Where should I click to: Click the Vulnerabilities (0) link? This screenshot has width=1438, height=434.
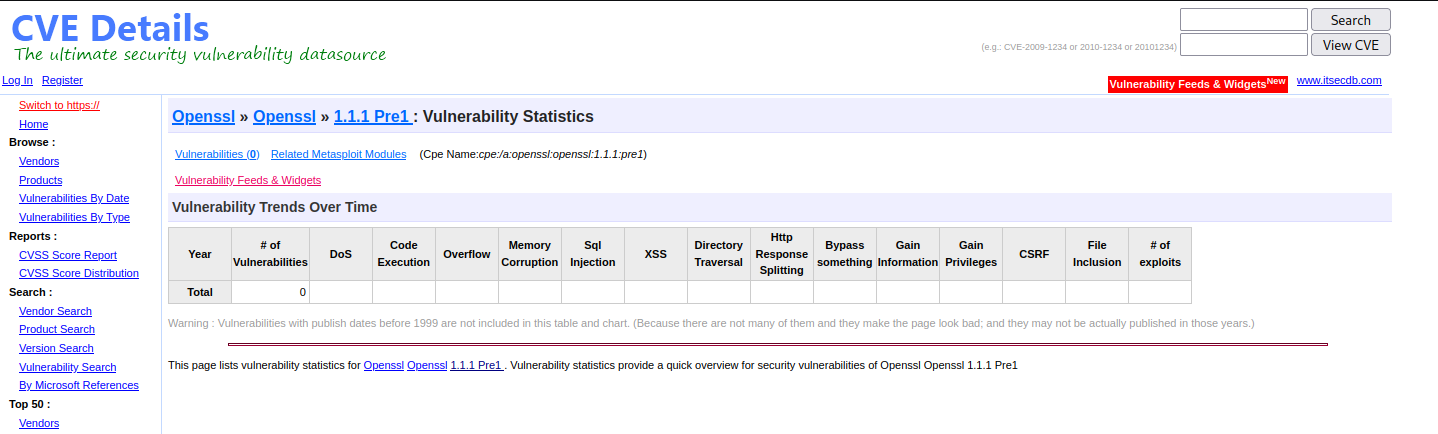(217, 154)
